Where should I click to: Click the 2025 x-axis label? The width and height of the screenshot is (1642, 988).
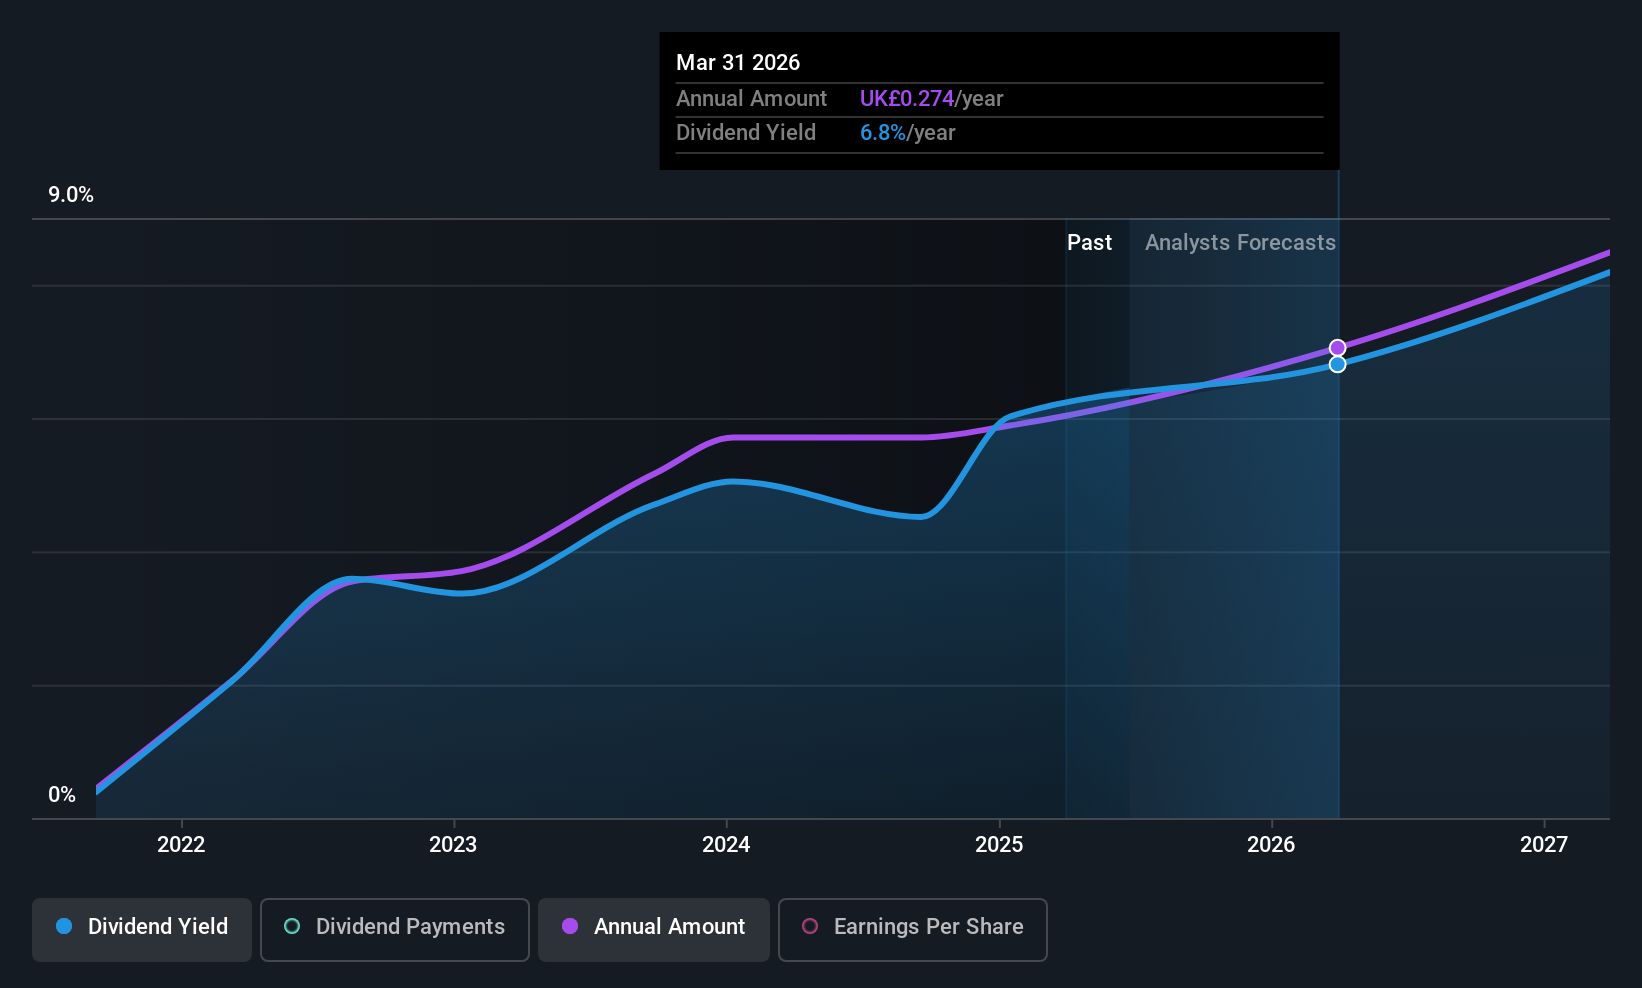(x=999, y=844)
